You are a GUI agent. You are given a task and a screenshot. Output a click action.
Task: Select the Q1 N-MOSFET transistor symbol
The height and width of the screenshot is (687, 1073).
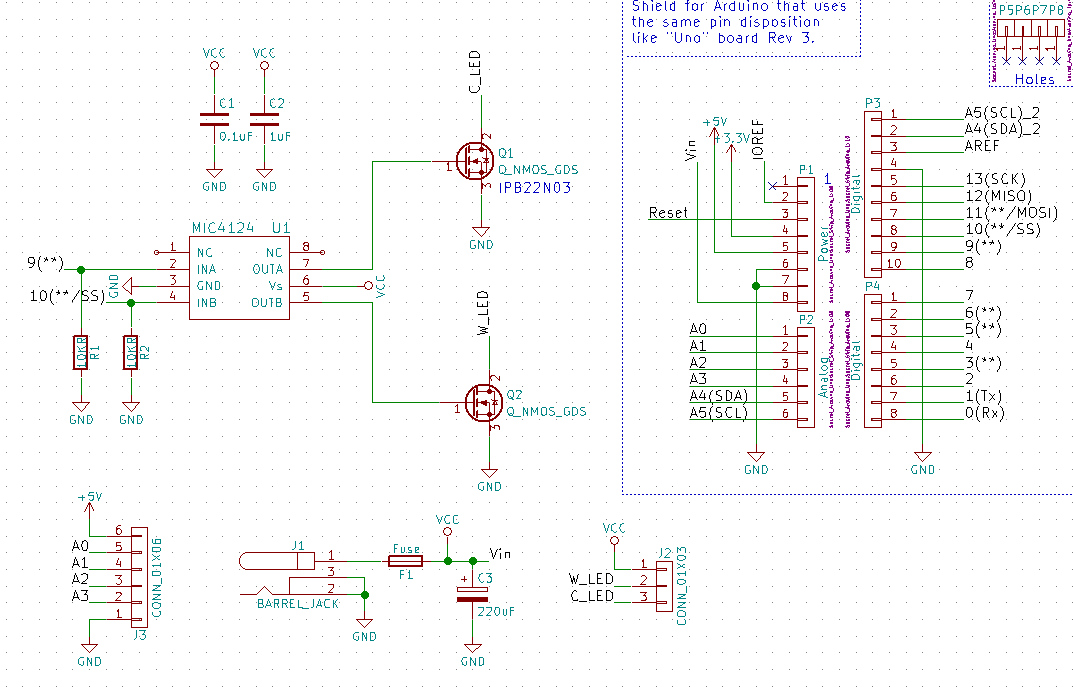[474, 160]
